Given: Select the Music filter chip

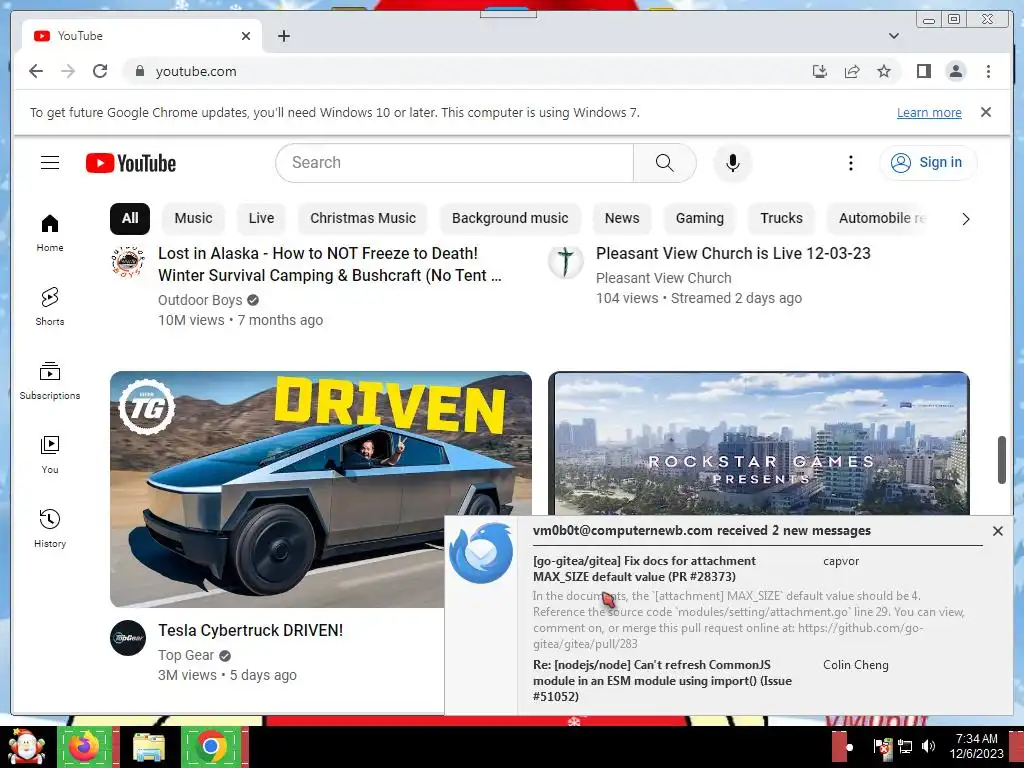Looking at the screenshot, I should [193, 218].
